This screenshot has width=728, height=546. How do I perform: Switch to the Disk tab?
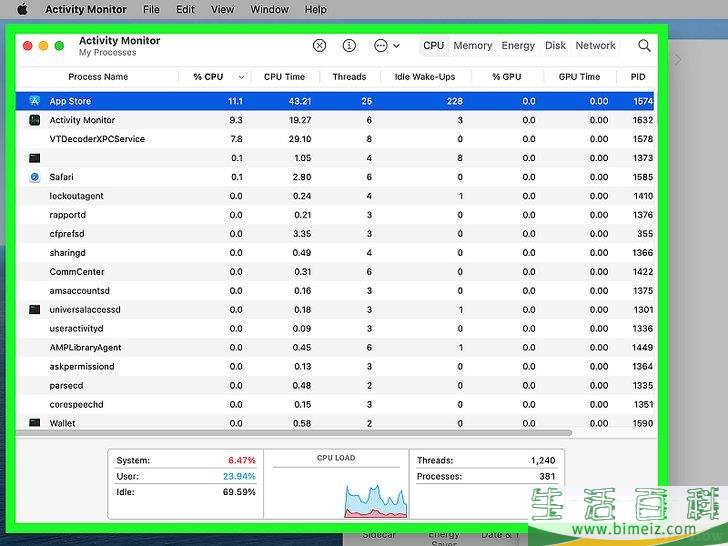555,46
